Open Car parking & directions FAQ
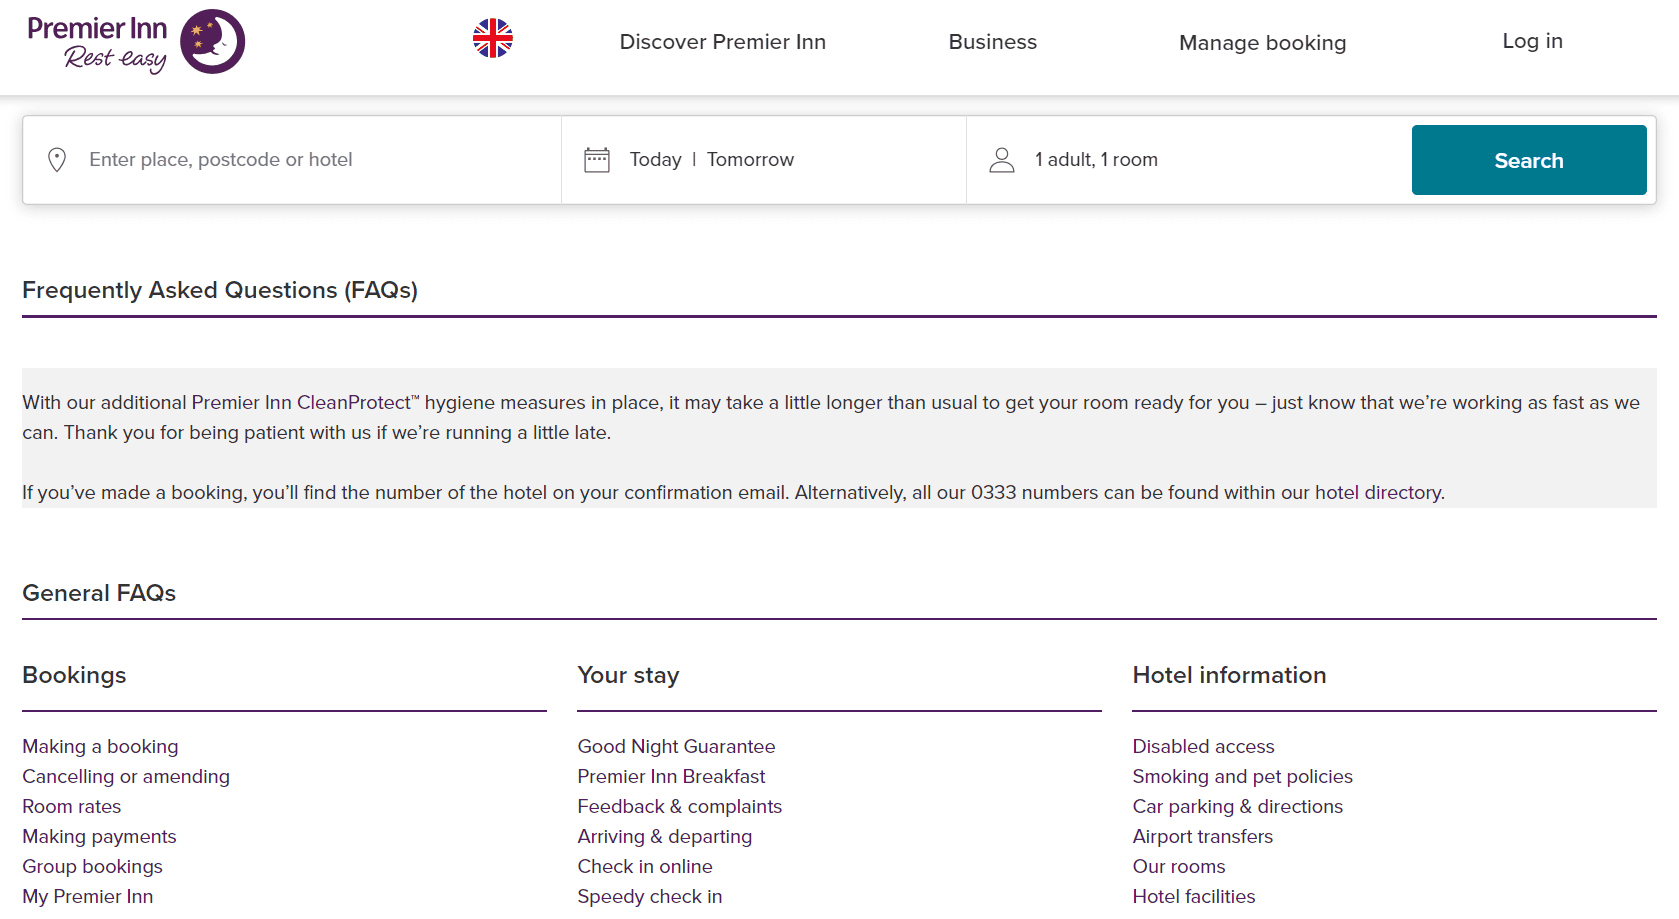 1238,807
